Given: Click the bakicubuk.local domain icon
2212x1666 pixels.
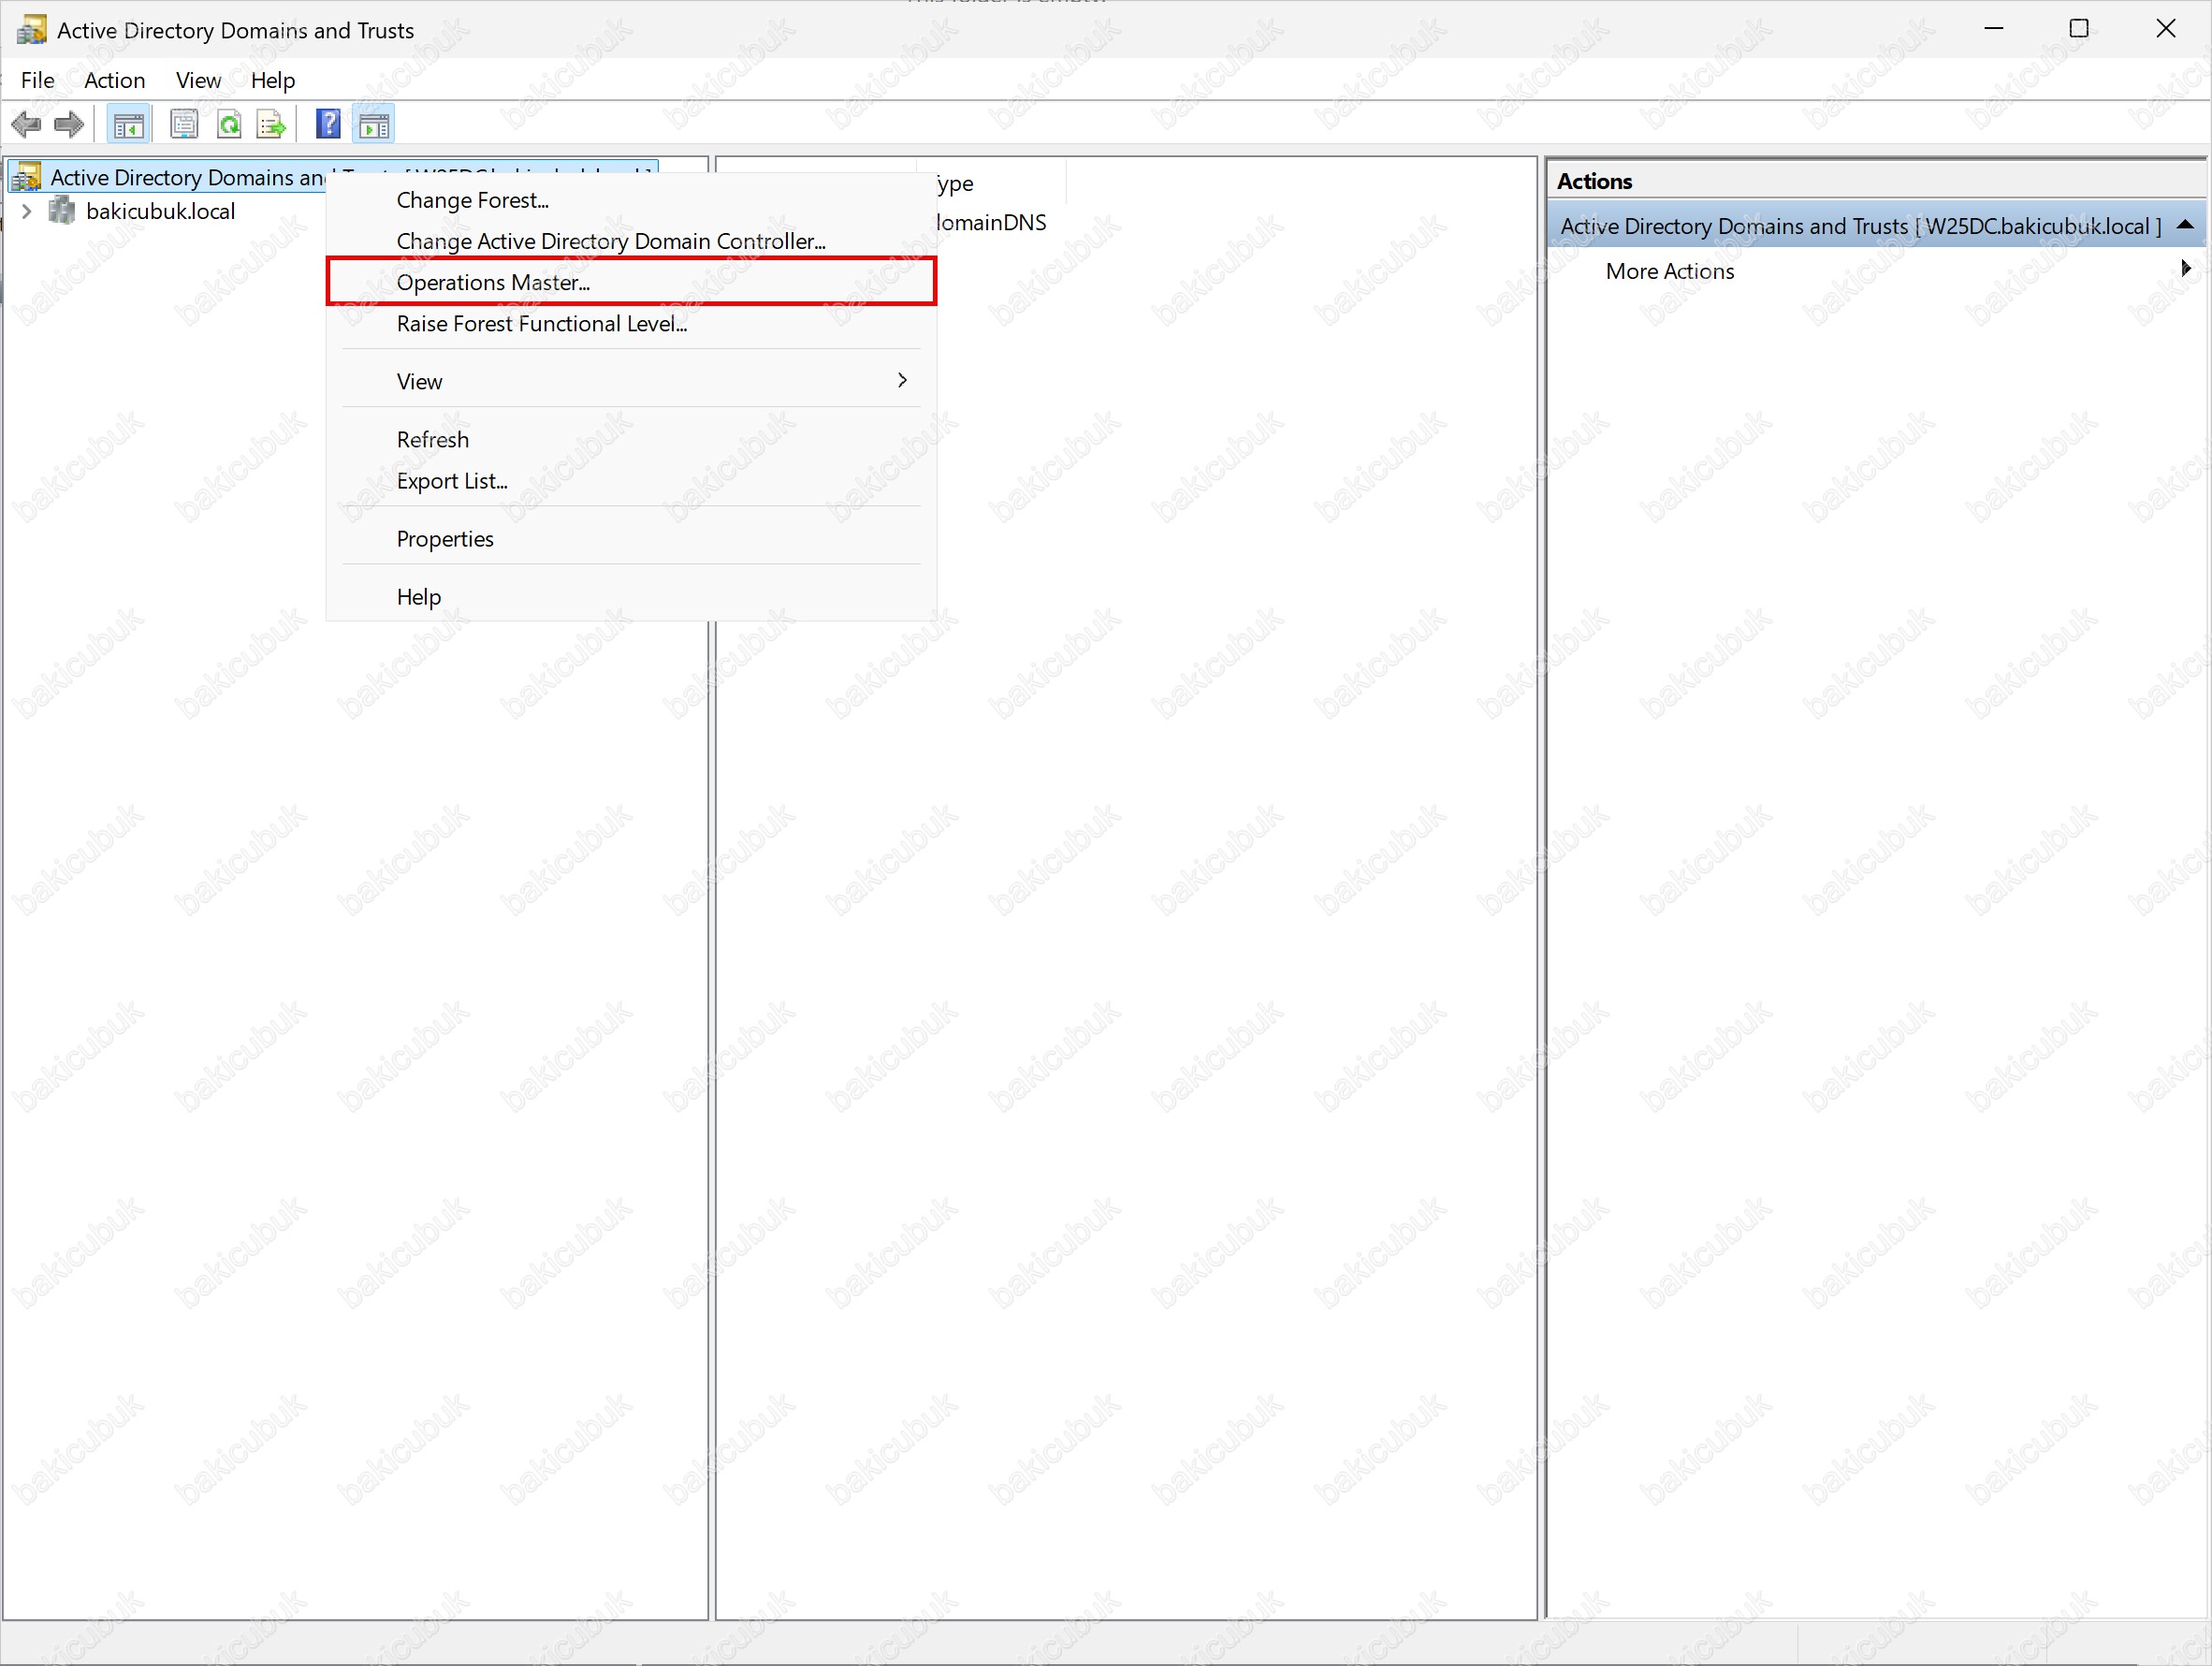Looking at the screenshot, I should click(62, 211).
